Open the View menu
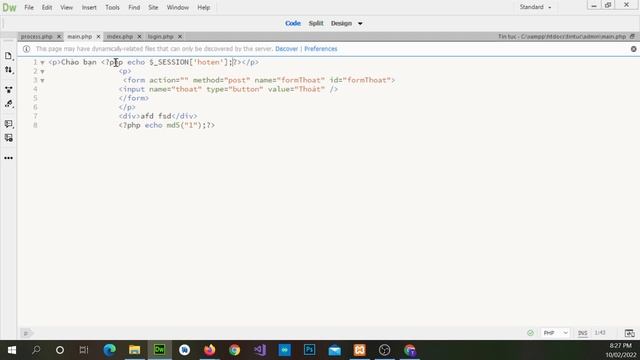640x360 pixels. pos(67,7)
